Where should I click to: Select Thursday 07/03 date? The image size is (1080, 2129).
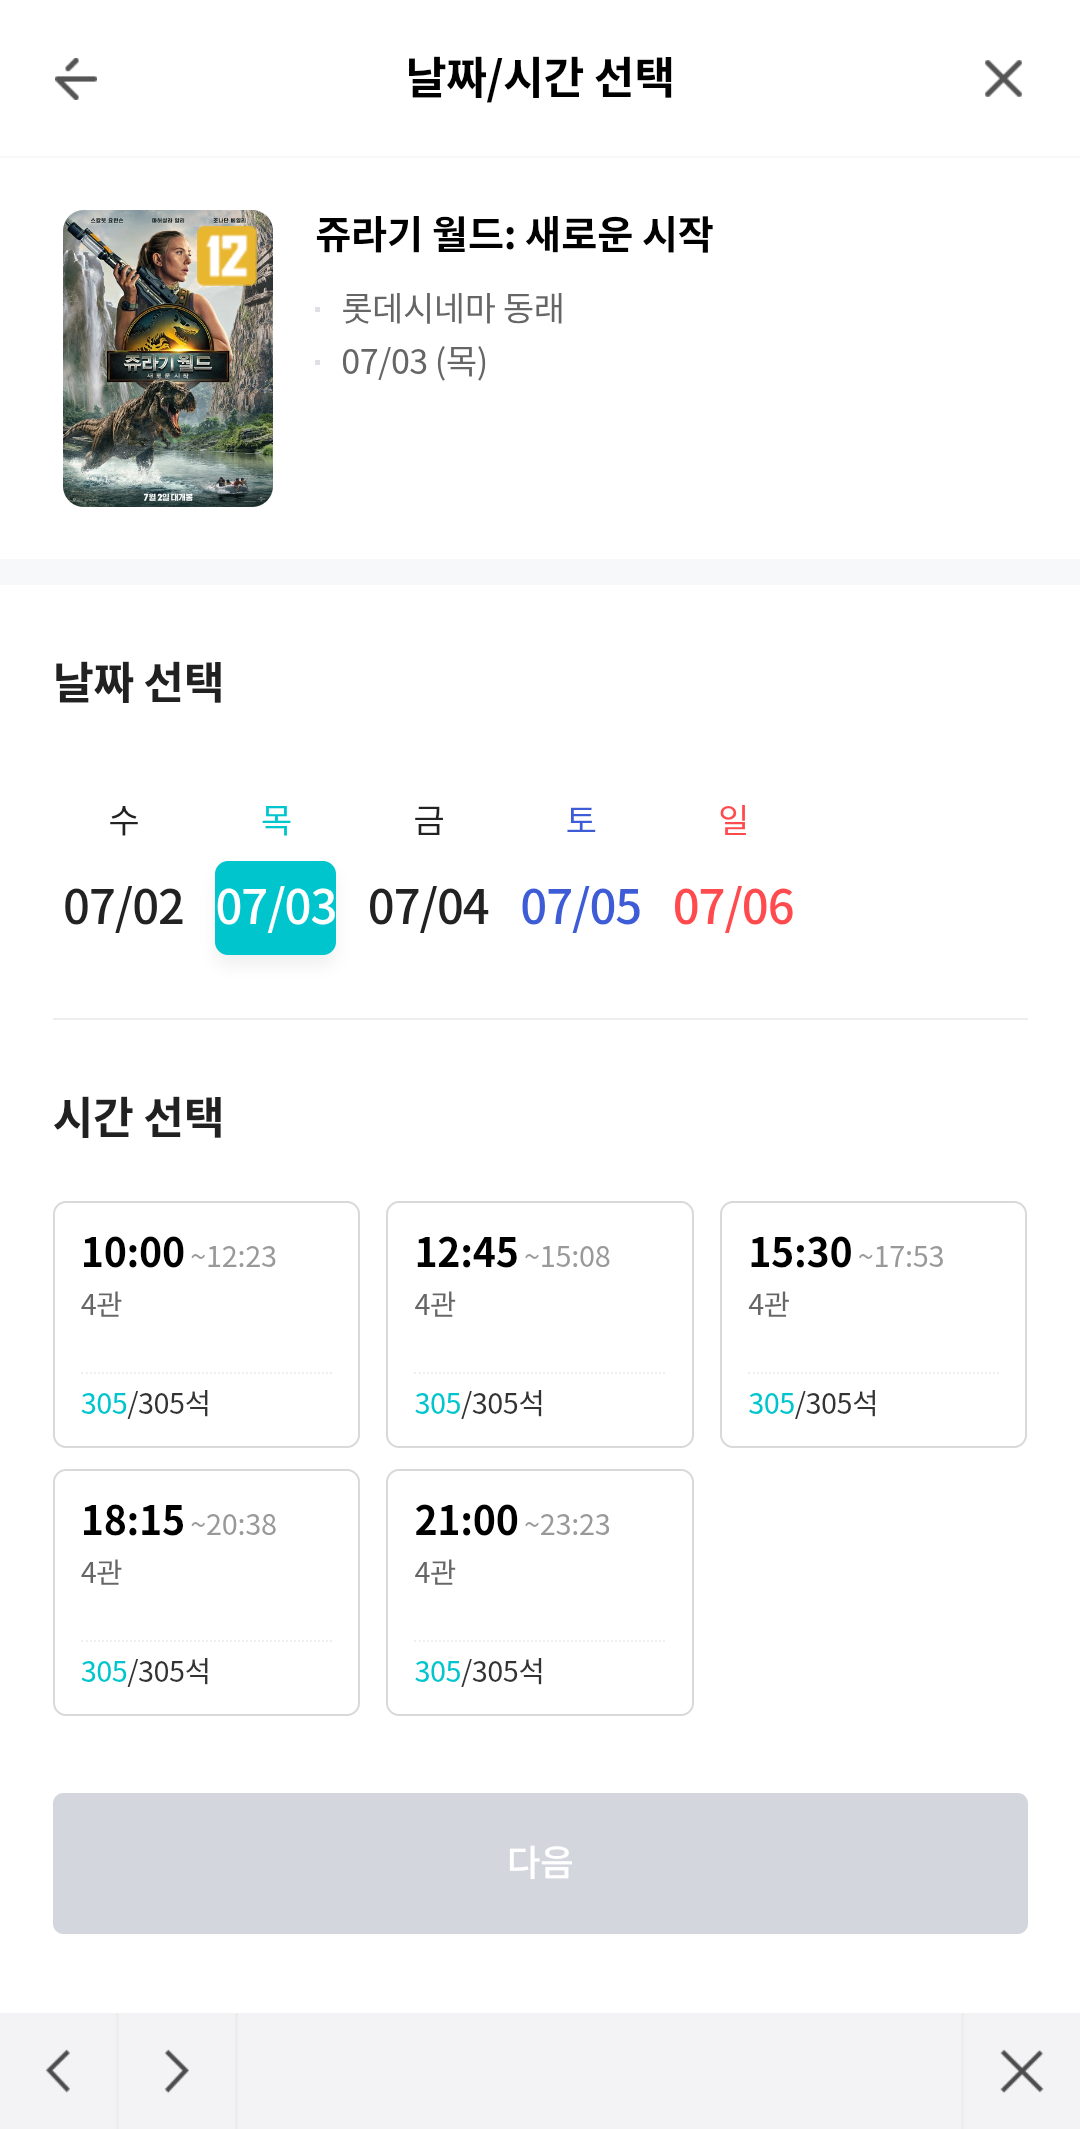click(276, 878)
